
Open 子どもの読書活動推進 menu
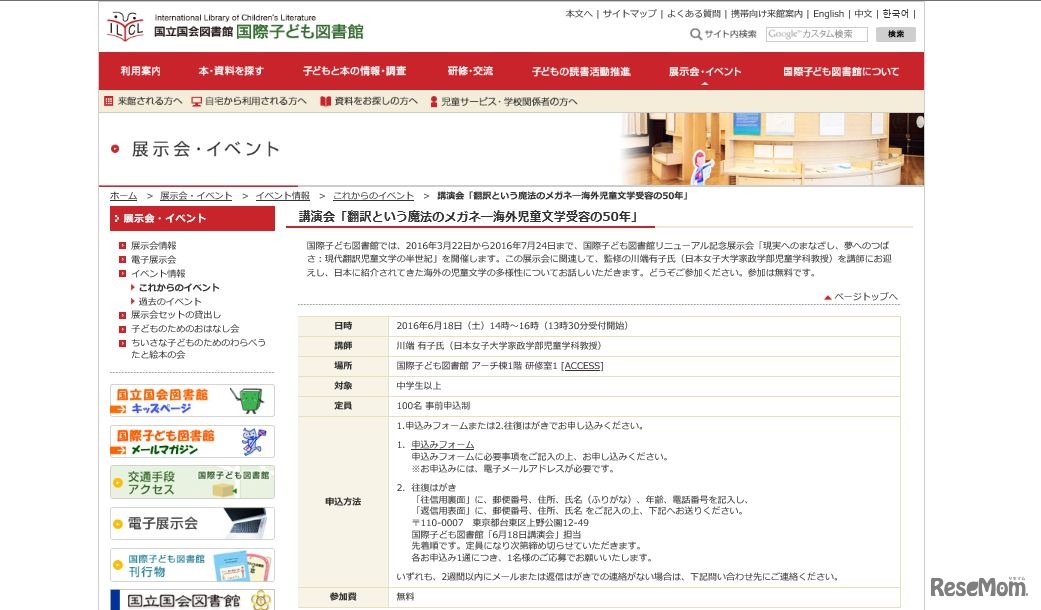[x=581, y=71]
